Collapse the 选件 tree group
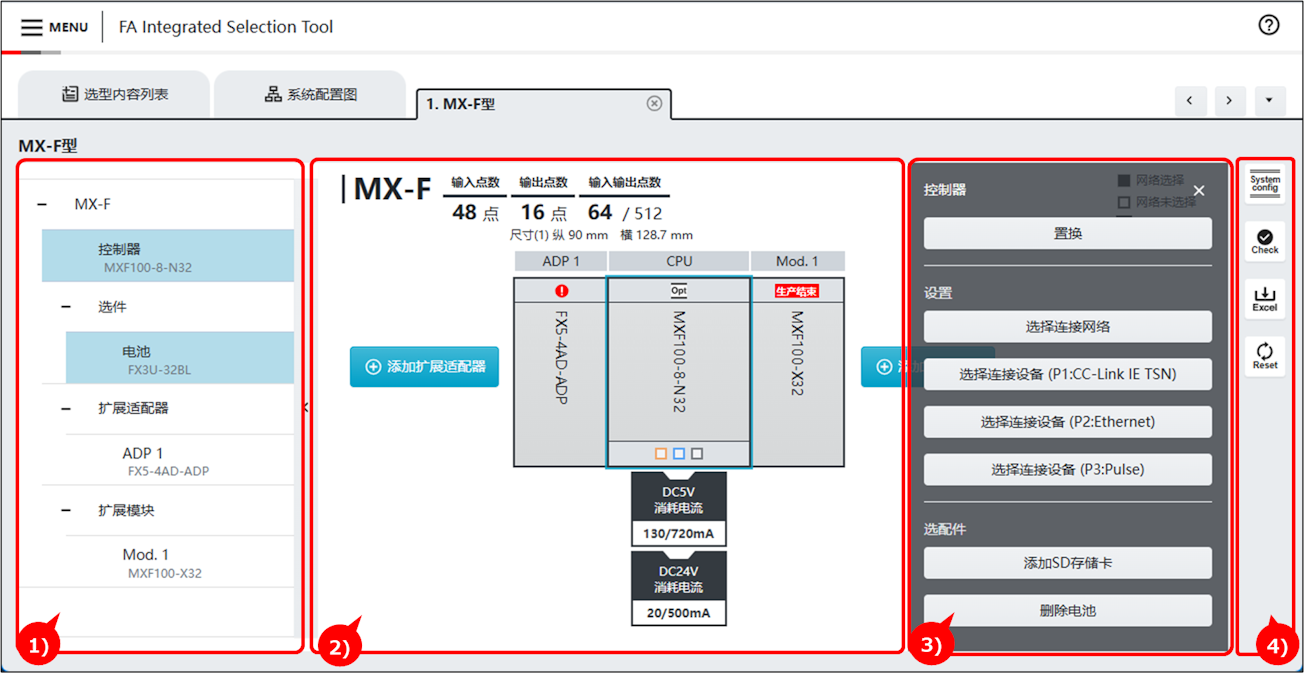The width and height of the screenshot is (1304, 673). (x=66, y=307)
